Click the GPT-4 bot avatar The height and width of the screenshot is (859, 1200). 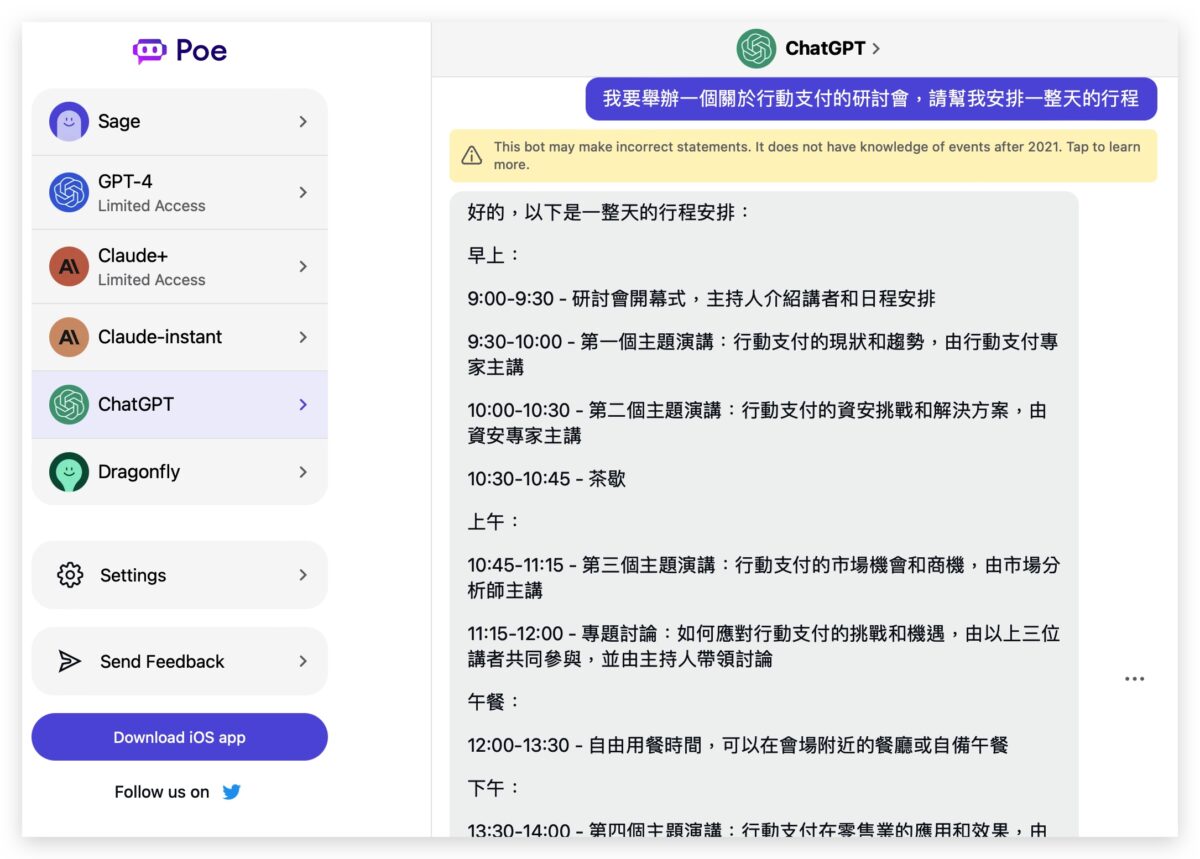(x=69, y=192)
